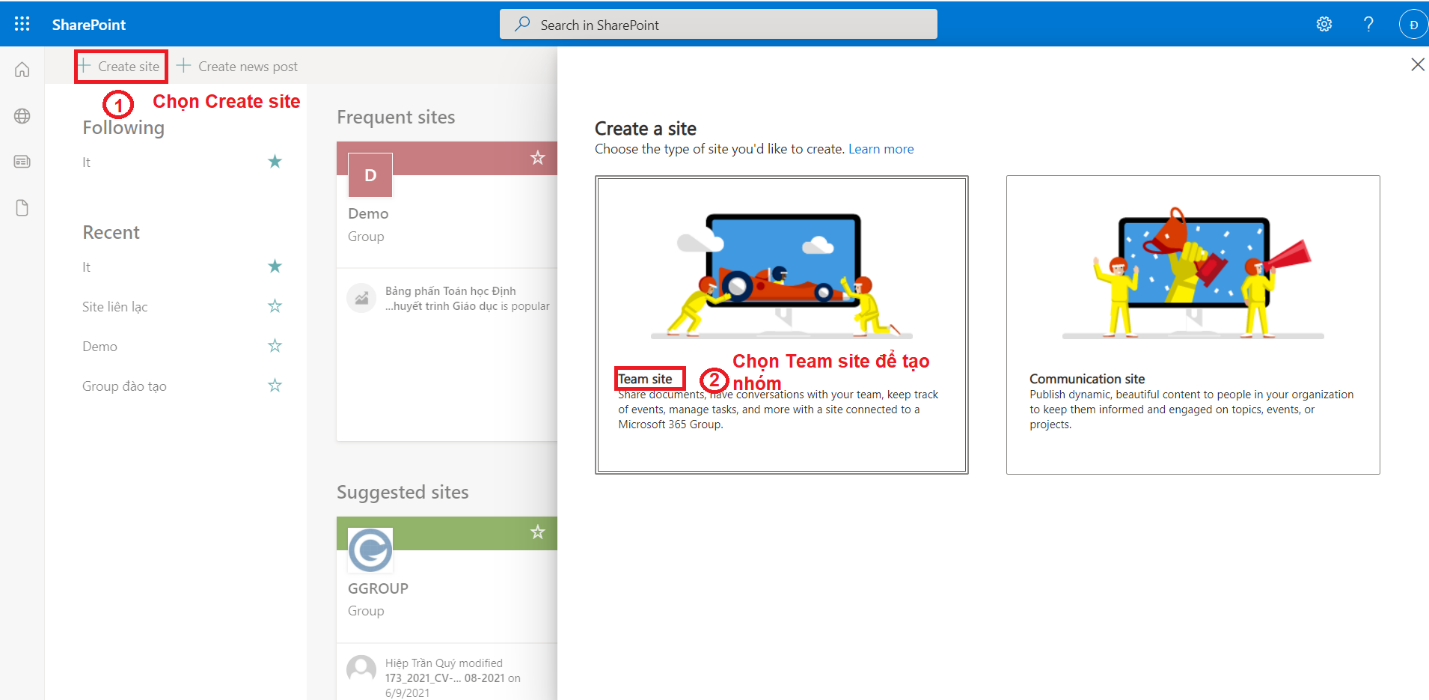Follow the Group đào tạo site
Screen dimensions: 1429x700
click(x=275, y=385)
